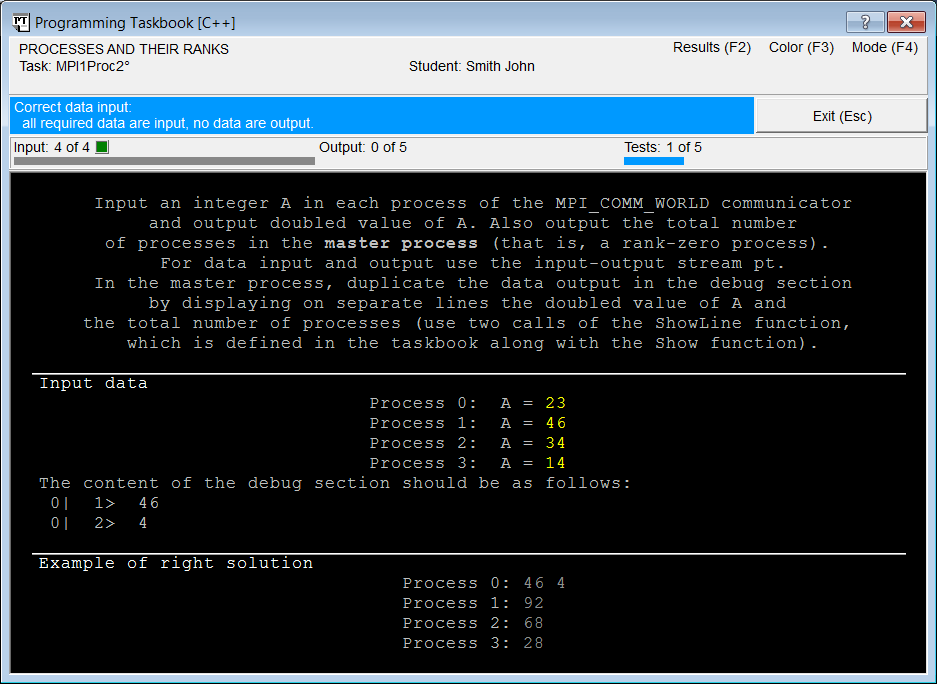The image size is (937, 684).
Task: Click Example of right solution heading
Action: pyautogui.click(x=176, y=563)
